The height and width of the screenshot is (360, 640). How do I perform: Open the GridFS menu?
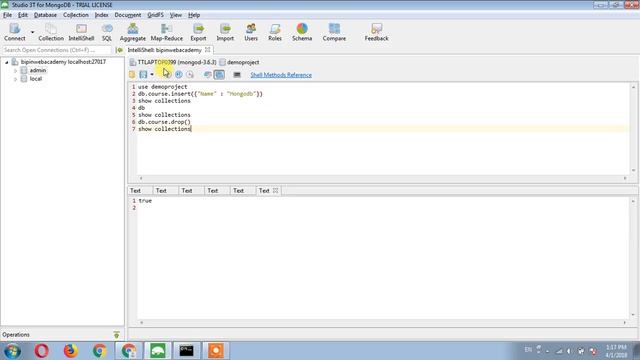click(x=156, y=15)
